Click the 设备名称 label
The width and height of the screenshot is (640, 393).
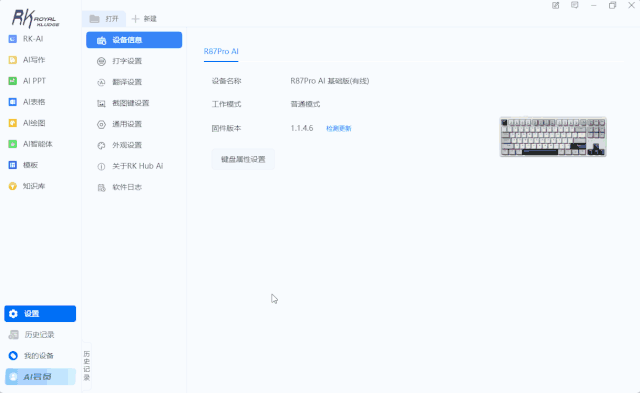(227, 81)
